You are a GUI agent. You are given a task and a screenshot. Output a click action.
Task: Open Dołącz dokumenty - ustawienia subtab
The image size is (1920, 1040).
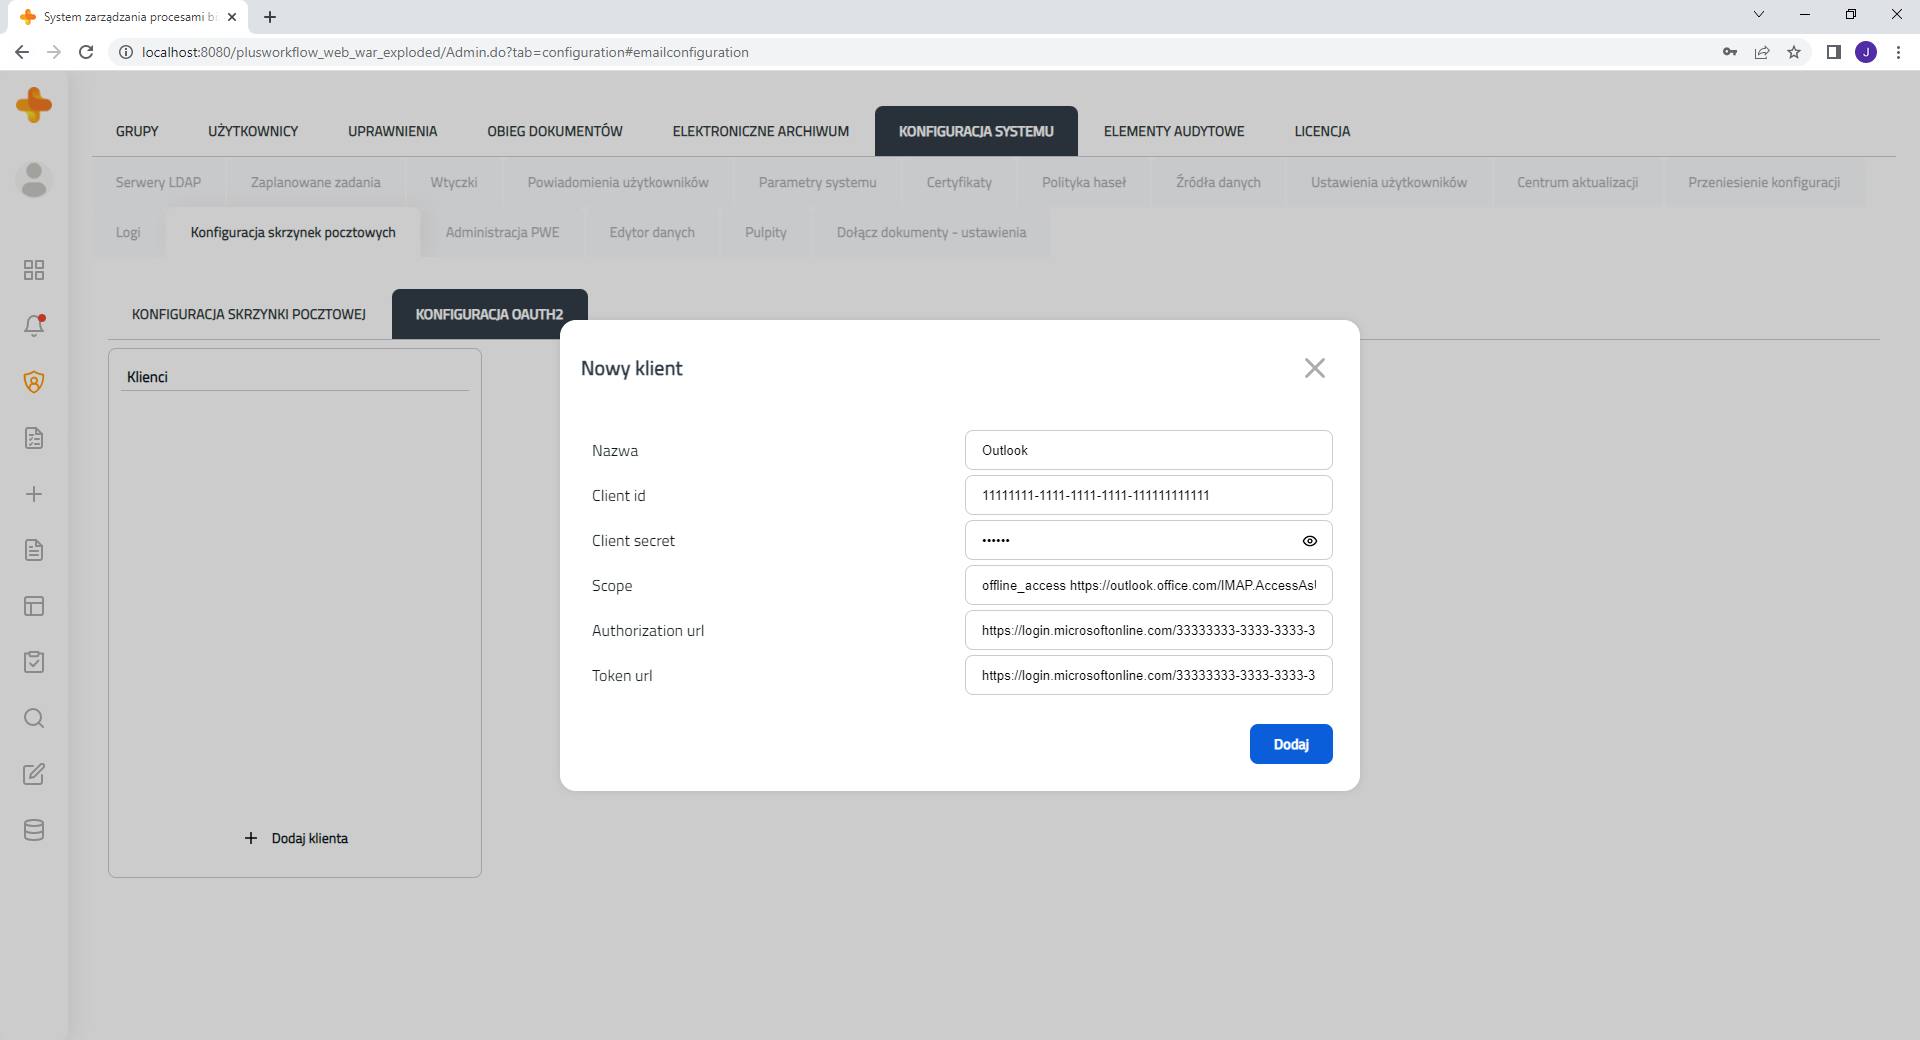pos(931,232)
